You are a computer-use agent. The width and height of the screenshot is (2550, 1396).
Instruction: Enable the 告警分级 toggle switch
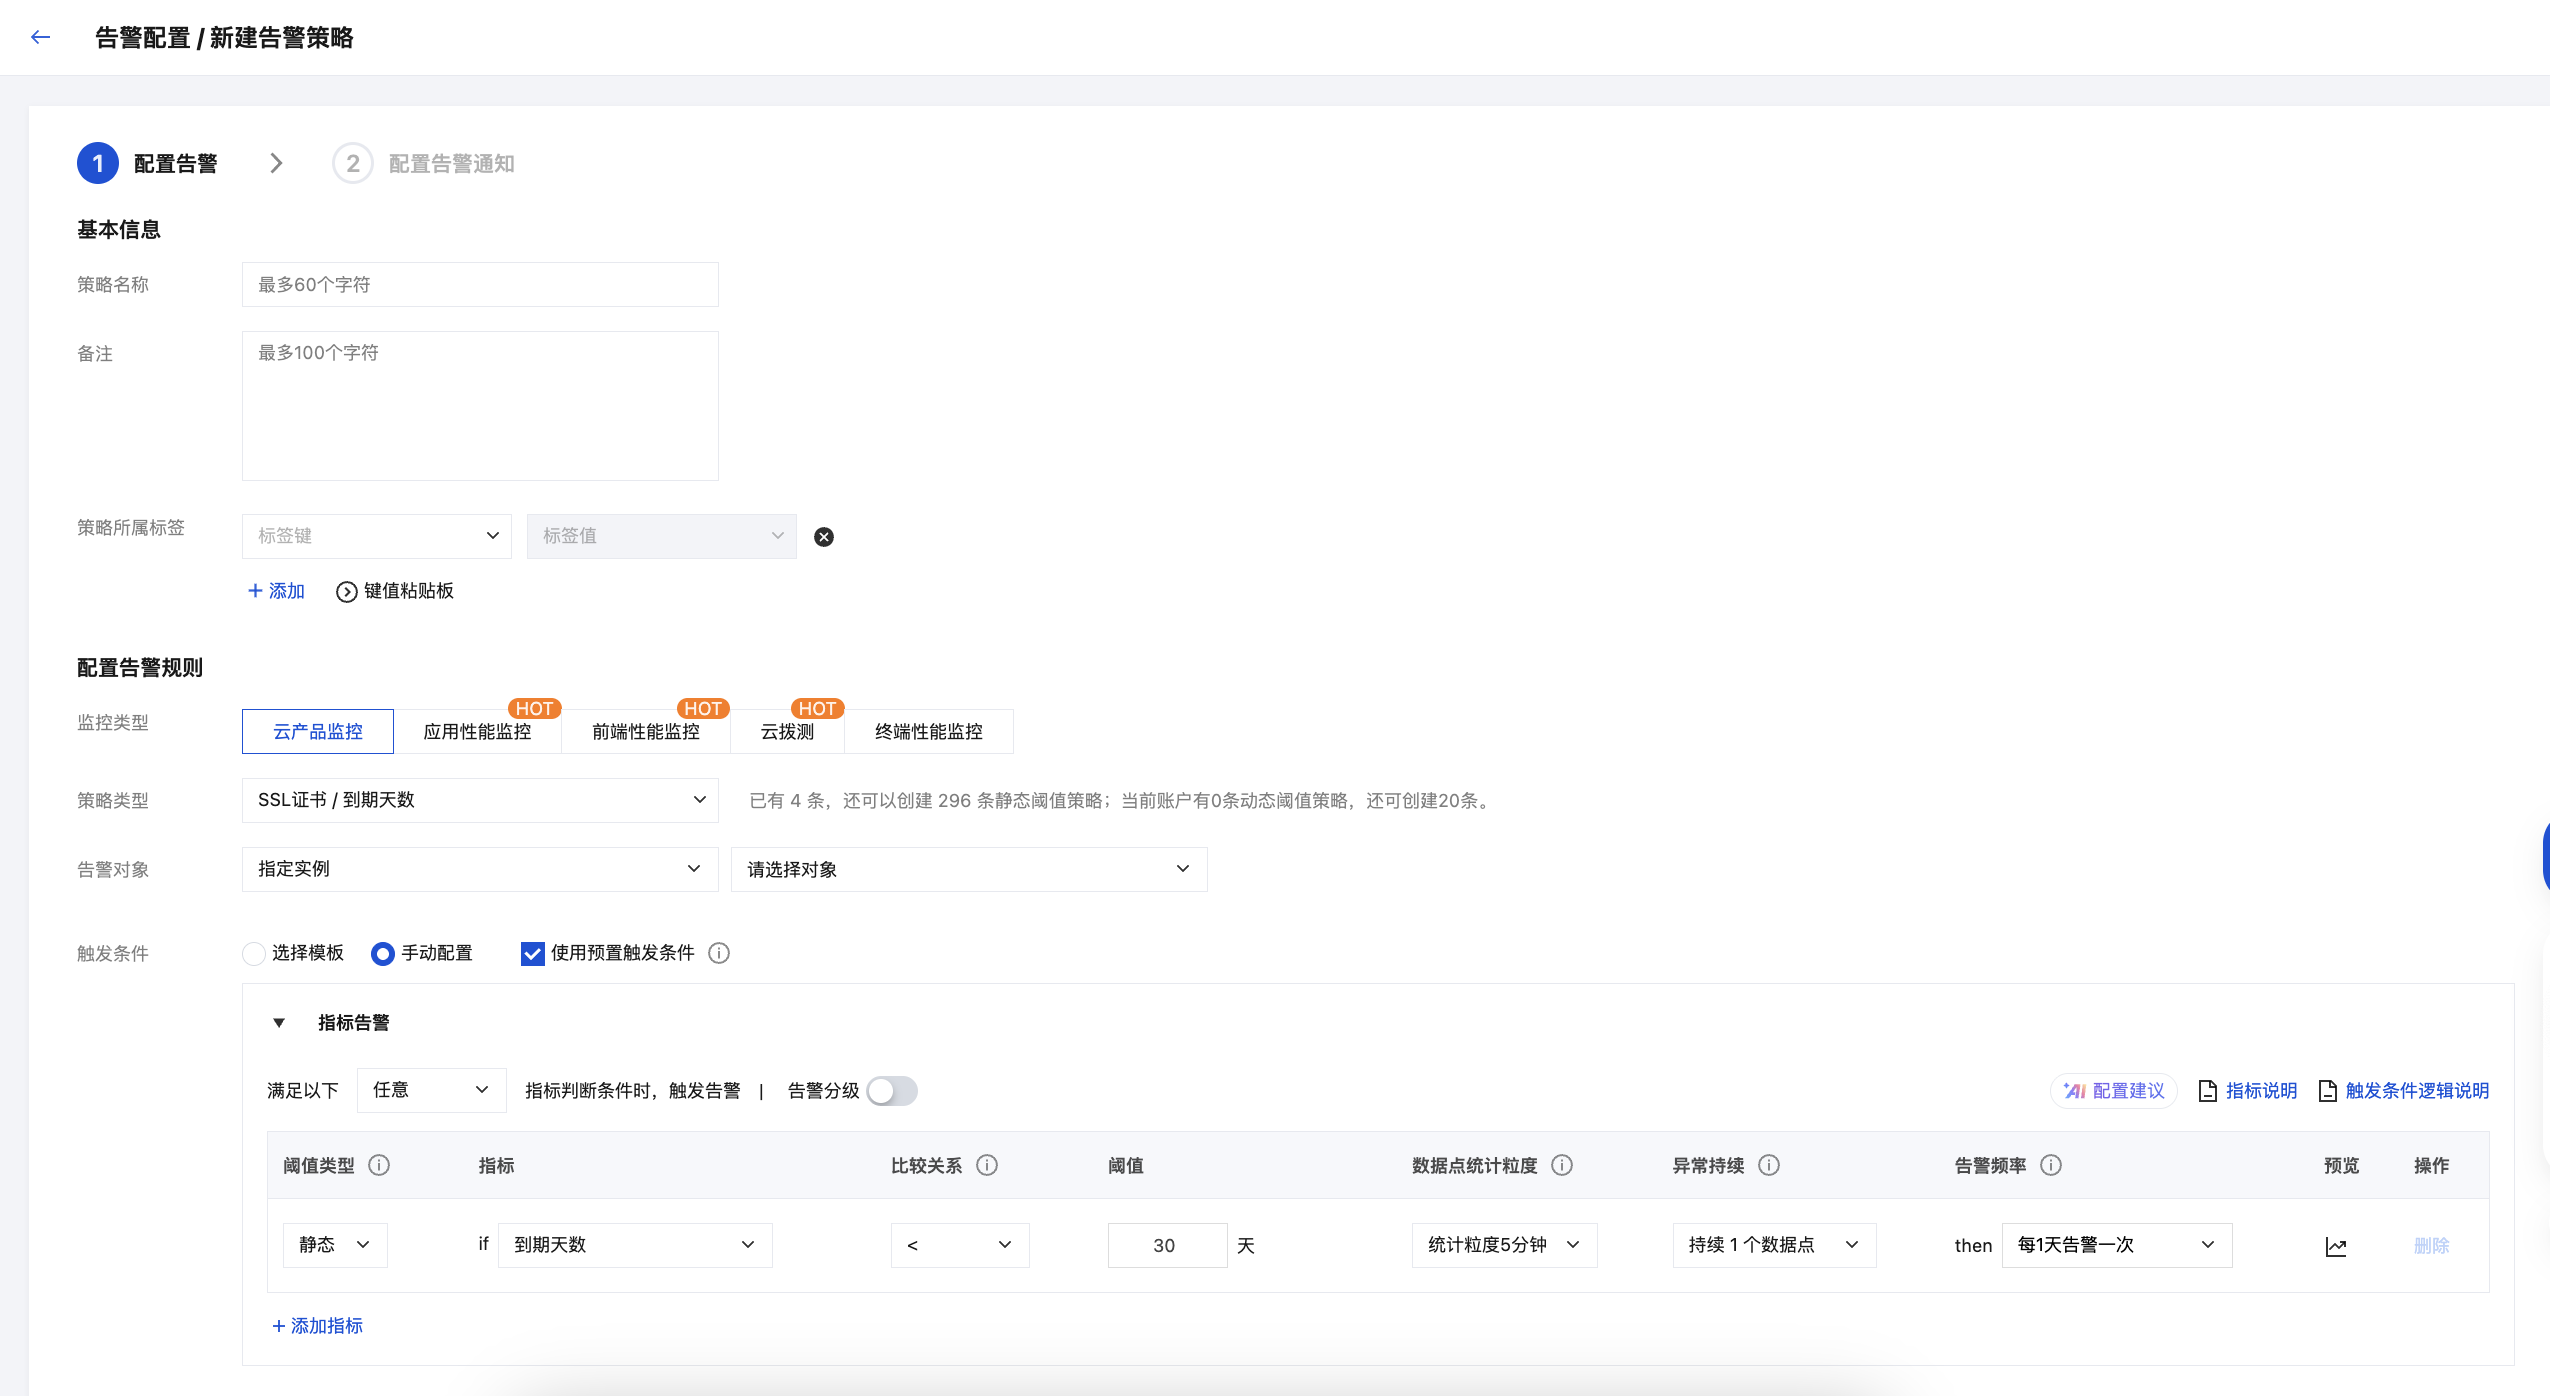tap(892, 1091)
